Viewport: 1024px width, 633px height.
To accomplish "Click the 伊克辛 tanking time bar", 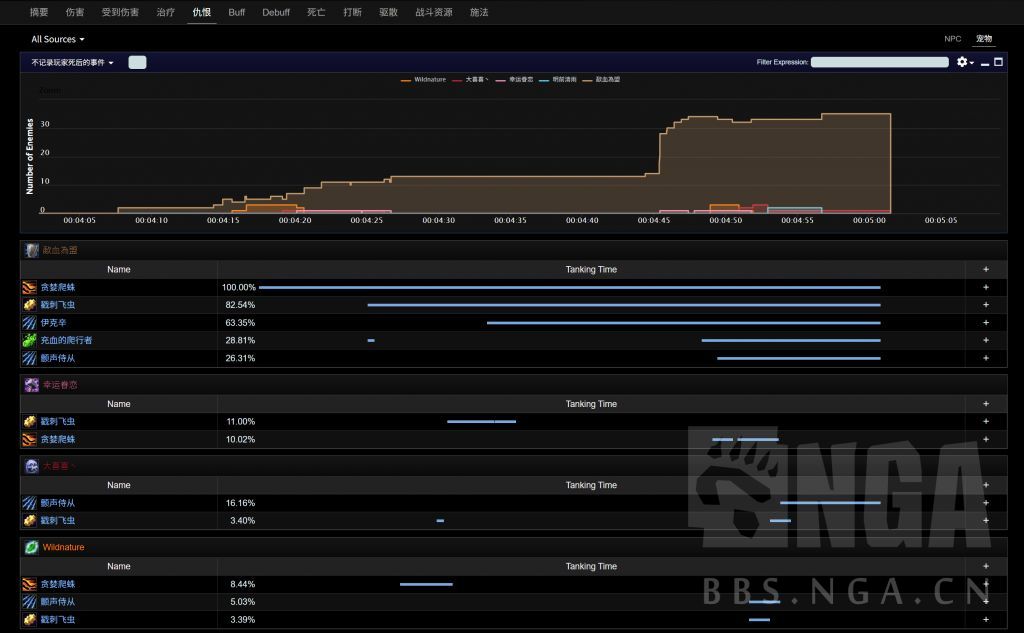I will click(x=683, y=323).
